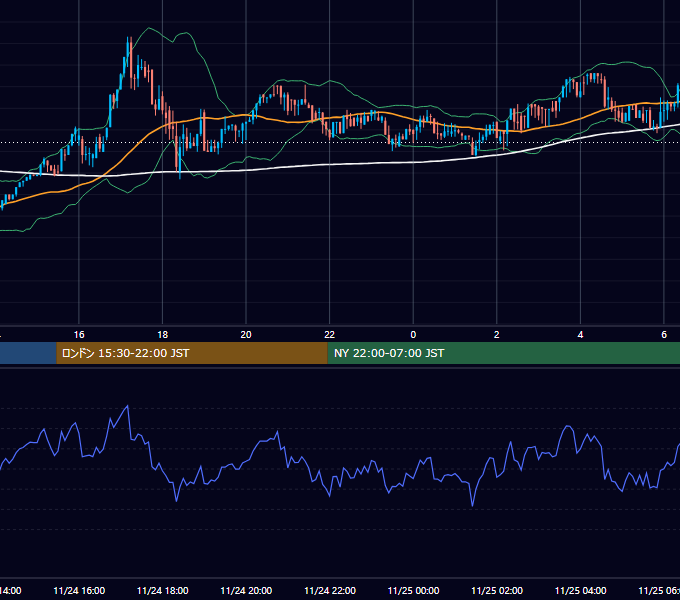Click the 6 hour label on the chart axis

tap(664, 335)
